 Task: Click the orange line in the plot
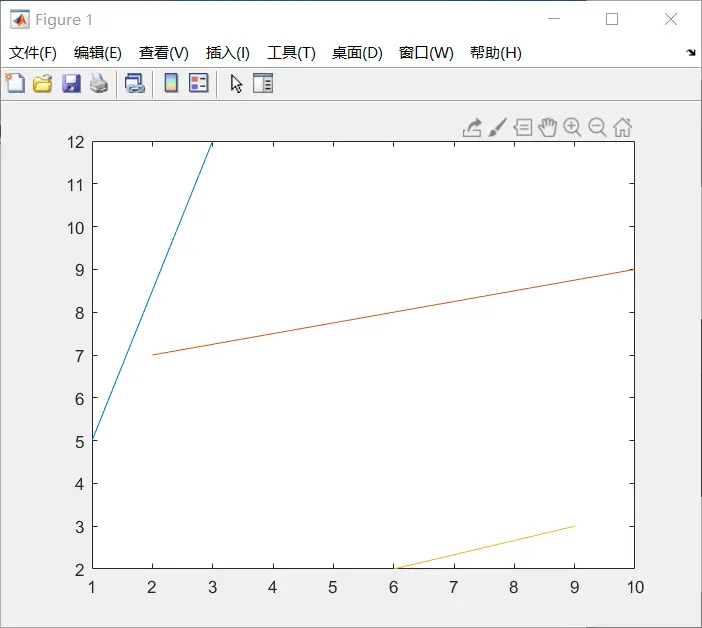[394, 312]
